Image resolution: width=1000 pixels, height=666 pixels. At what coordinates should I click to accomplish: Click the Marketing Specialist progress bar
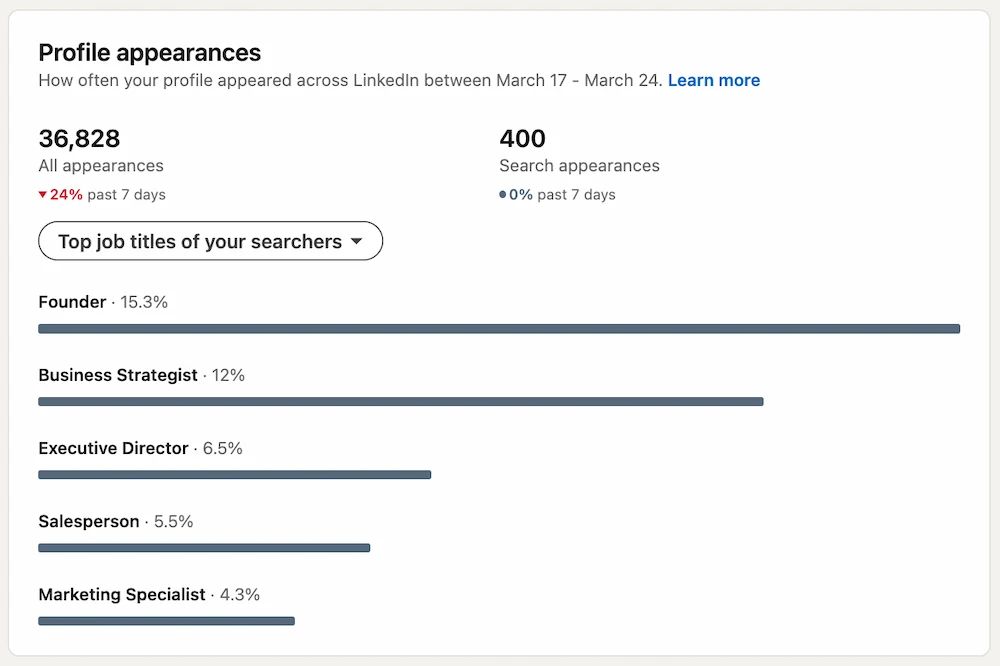click(166, 620)
